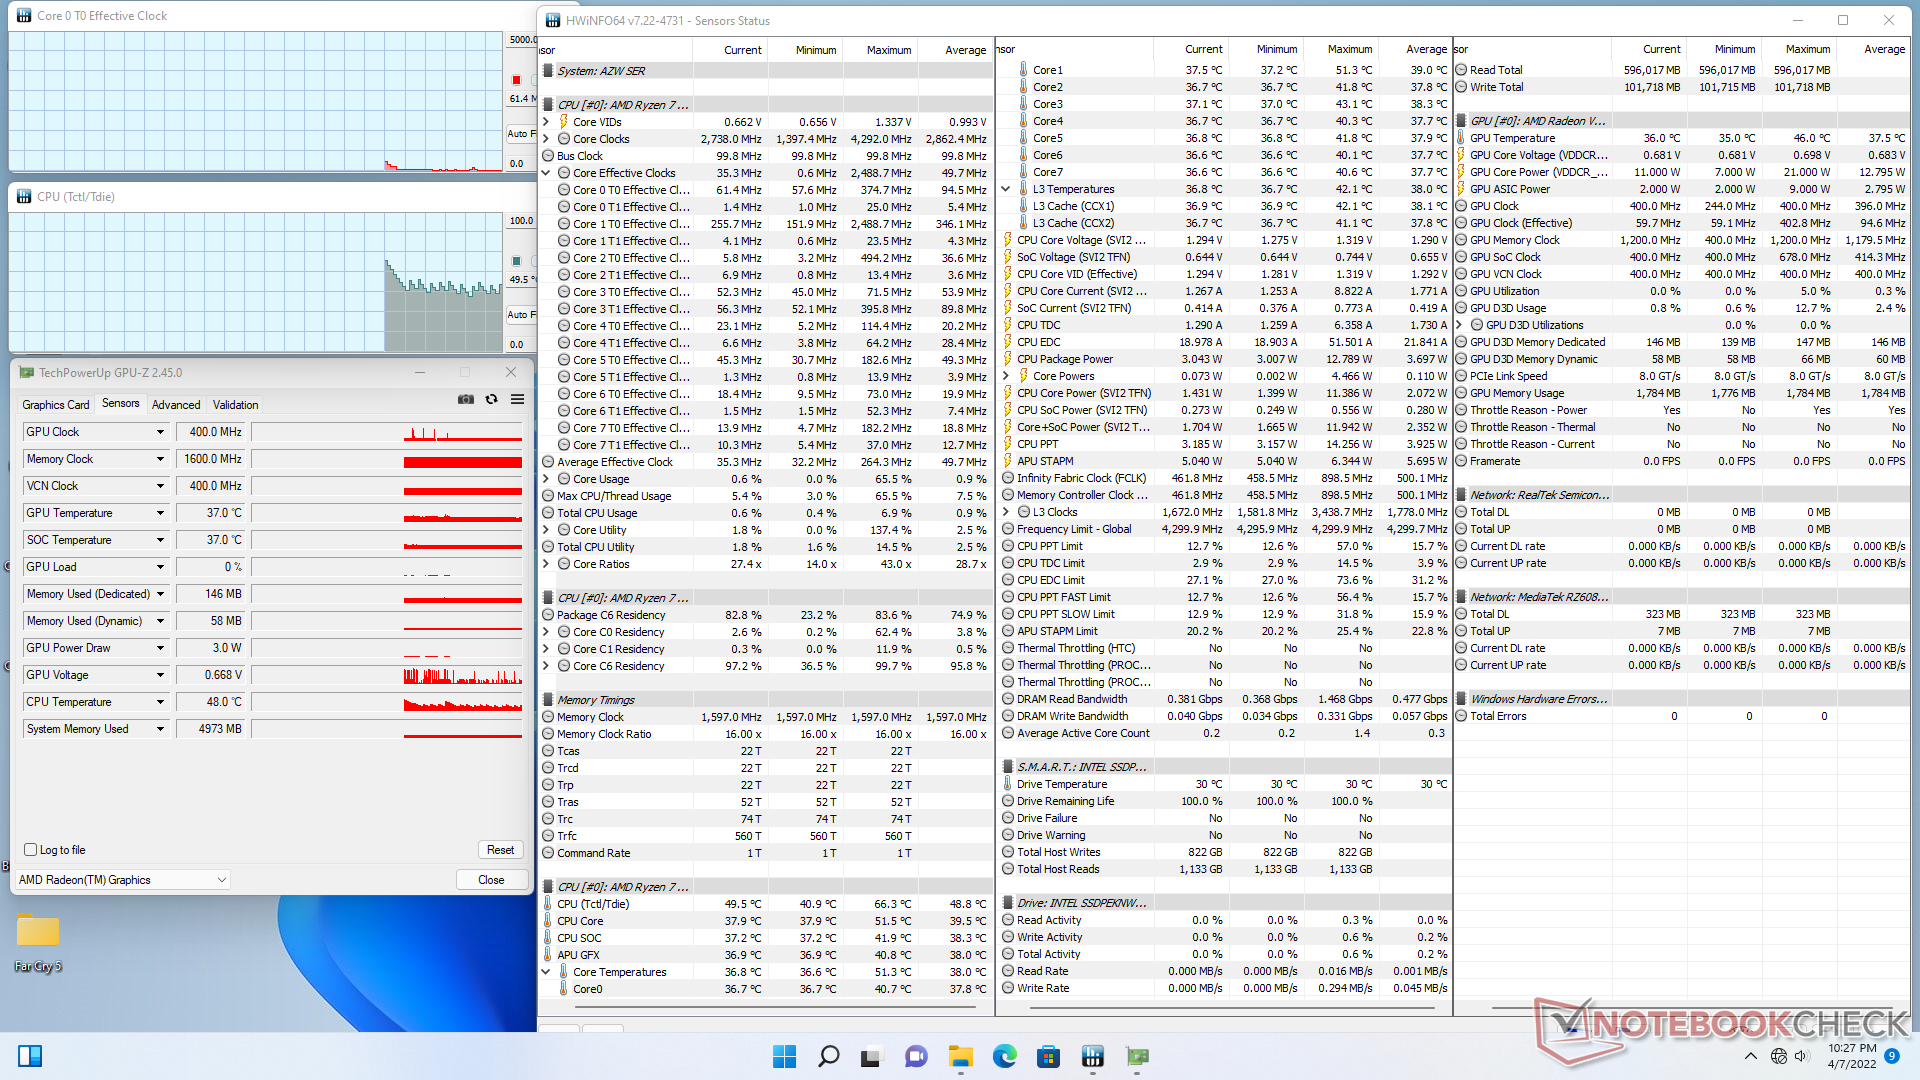
Task: Click Close button in GPU-Z
Action: tap(491, 880)
